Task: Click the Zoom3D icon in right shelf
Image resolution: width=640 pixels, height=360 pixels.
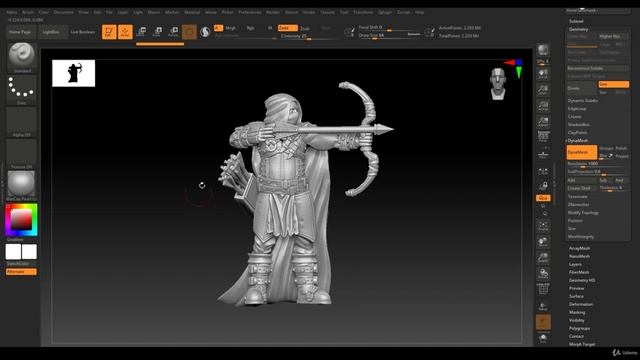Action: tap(543, 258)
